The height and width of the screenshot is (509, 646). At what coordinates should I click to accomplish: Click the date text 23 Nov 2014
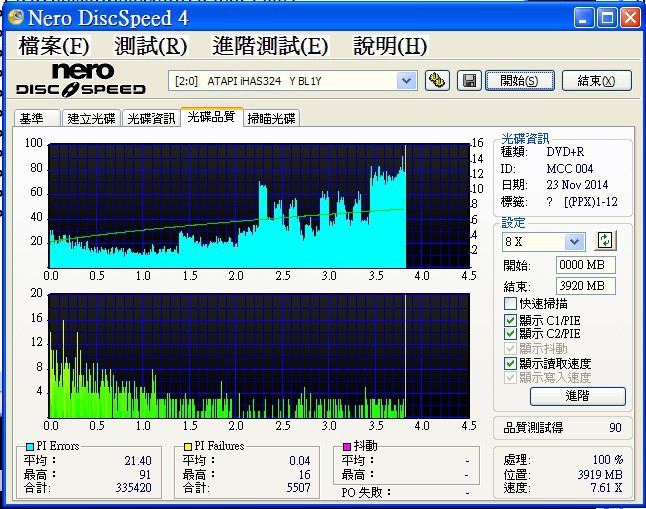[577, 185]
